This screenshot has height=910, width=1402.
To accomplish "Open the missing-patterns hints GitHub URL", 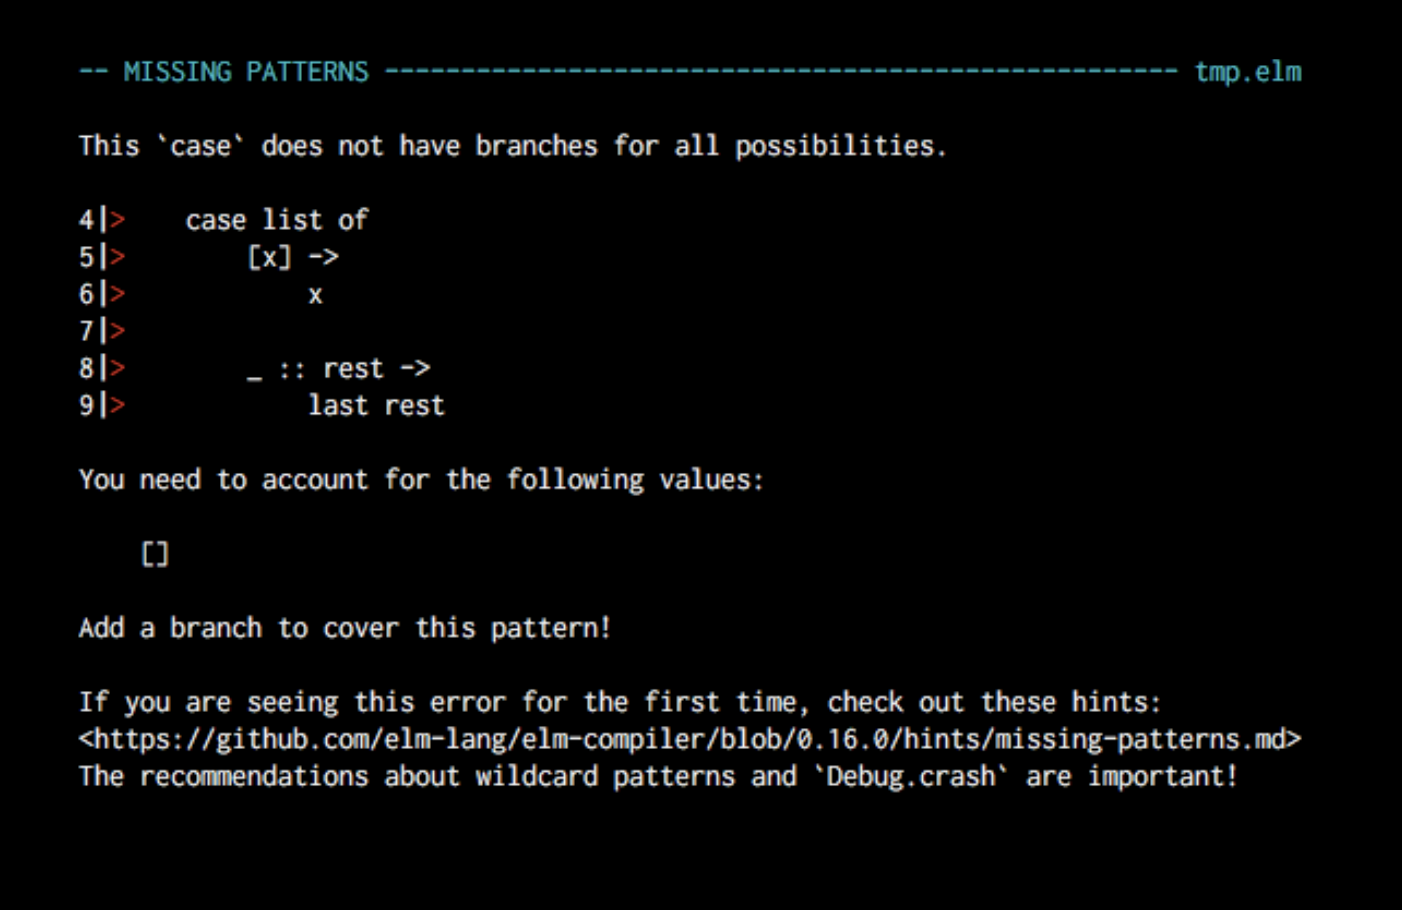I will [x=690, y=739].
